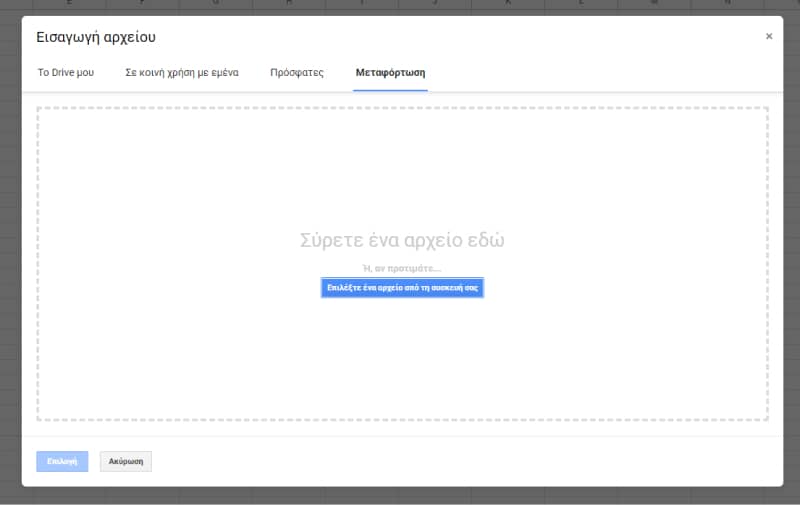Image resolution: width=800 pixels, height=505 pixels.
Task: Click the "Ή, αν προτιμάτε..." text
Action: point(402,268)
